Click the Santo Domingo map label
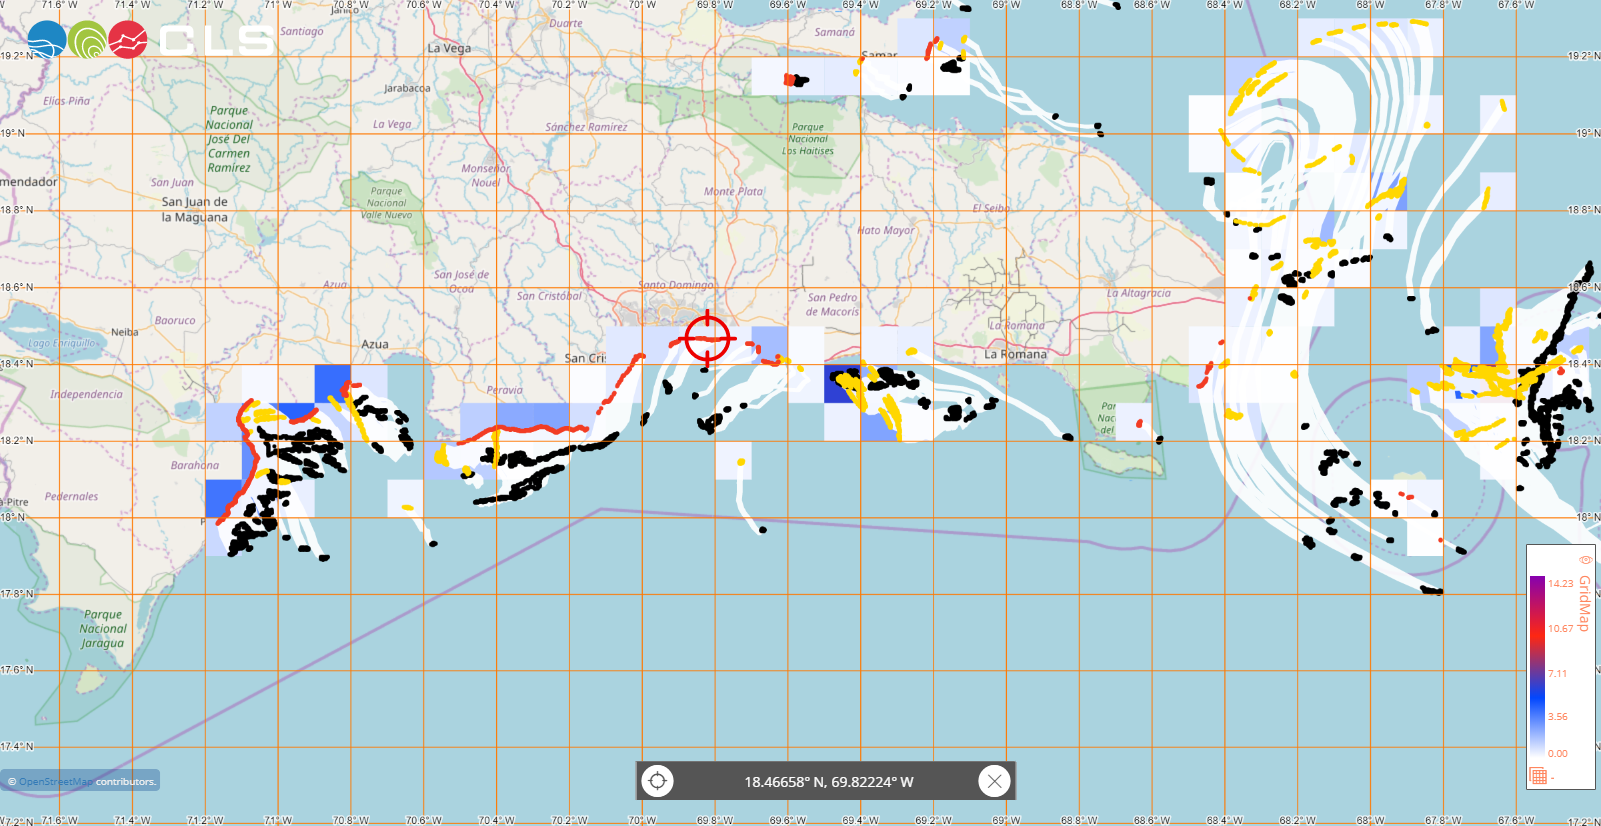The height and width of the screenshot is (826, 1601). 676,285
